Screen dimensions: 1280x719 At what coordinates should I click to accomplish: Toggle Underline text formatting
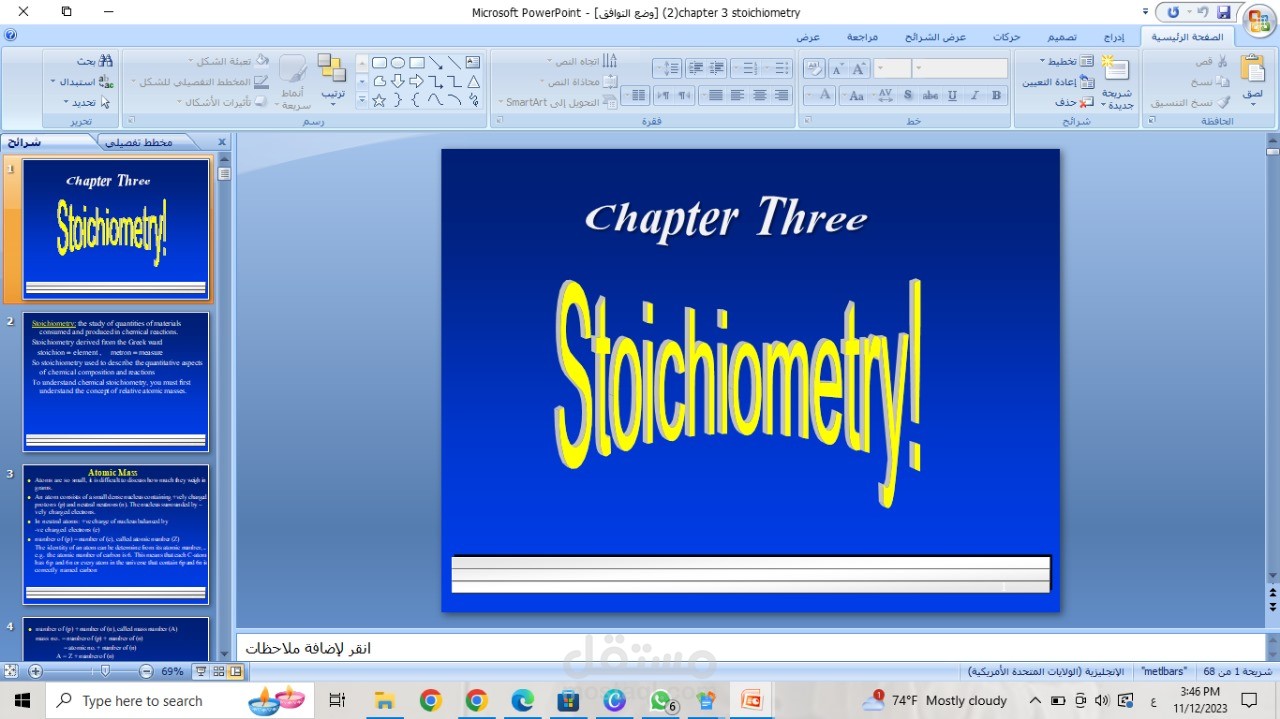click(952, 96)
